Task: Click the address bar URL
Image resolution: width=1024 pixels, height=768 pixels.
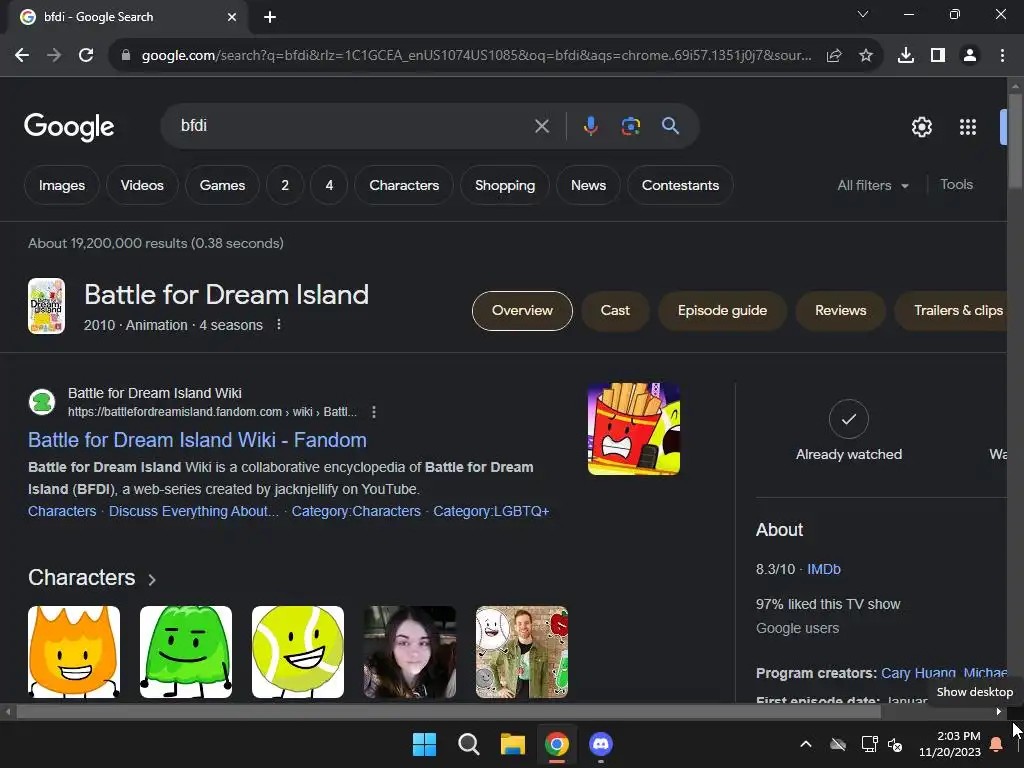Action: click(477, 56)
